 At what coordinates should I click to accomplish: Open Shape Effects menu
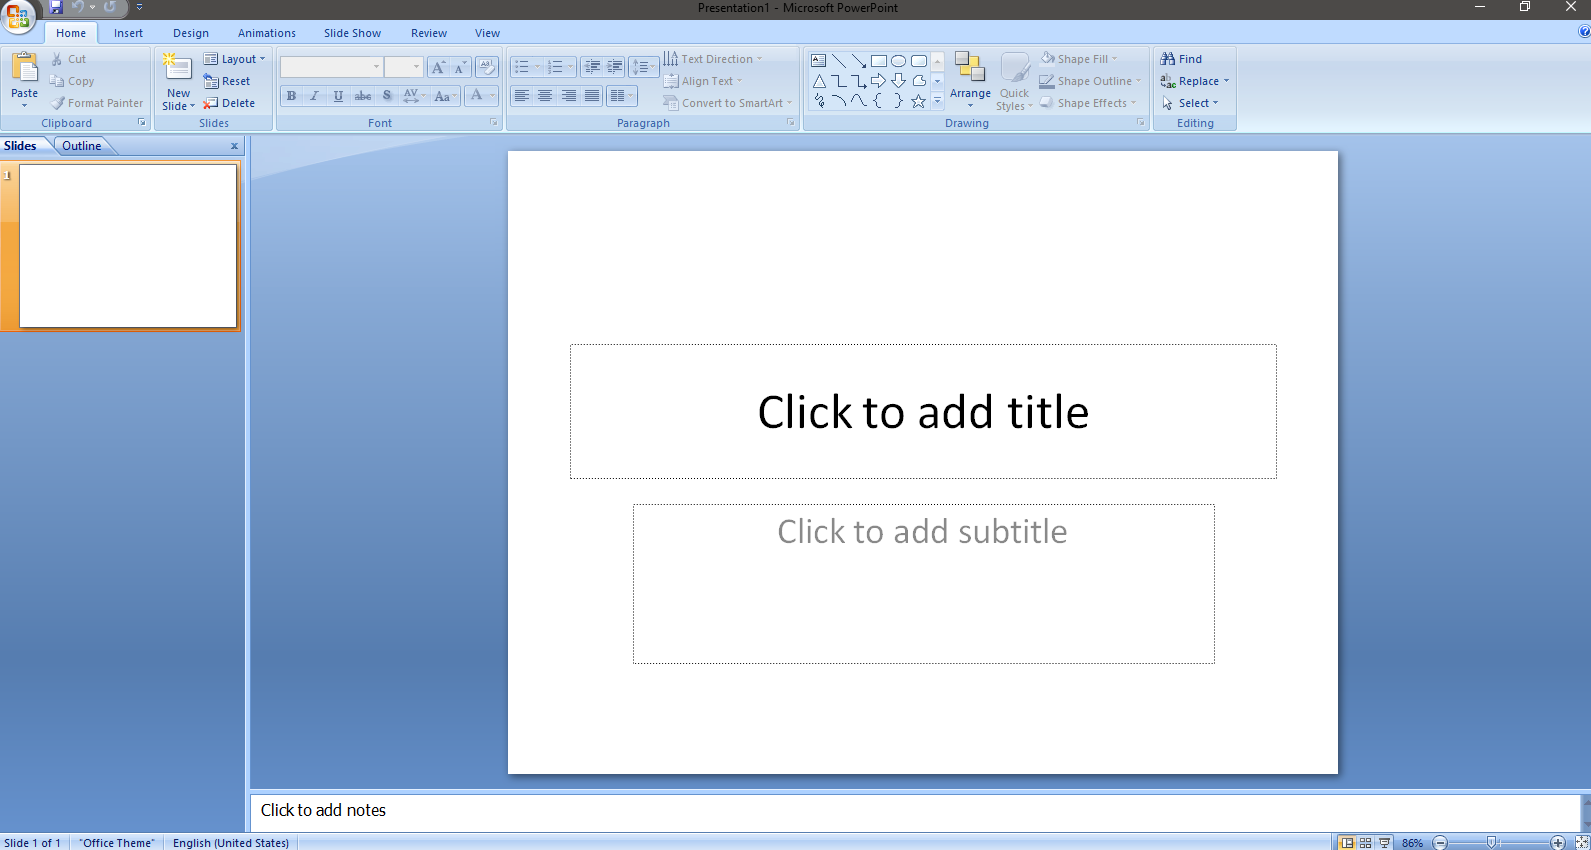[x=1088, y=103]
